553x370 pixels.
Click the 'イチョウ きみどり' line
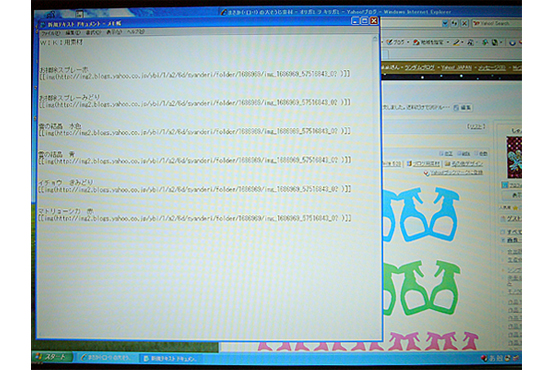coord(66,182)
